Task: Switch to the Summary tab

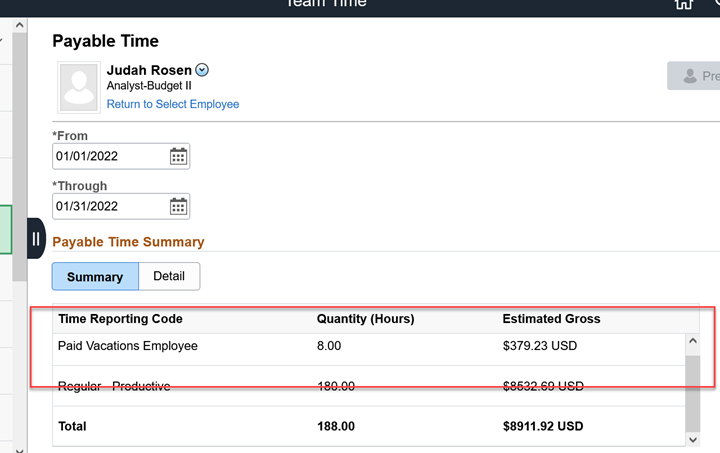Action: (x=95, y=277)
